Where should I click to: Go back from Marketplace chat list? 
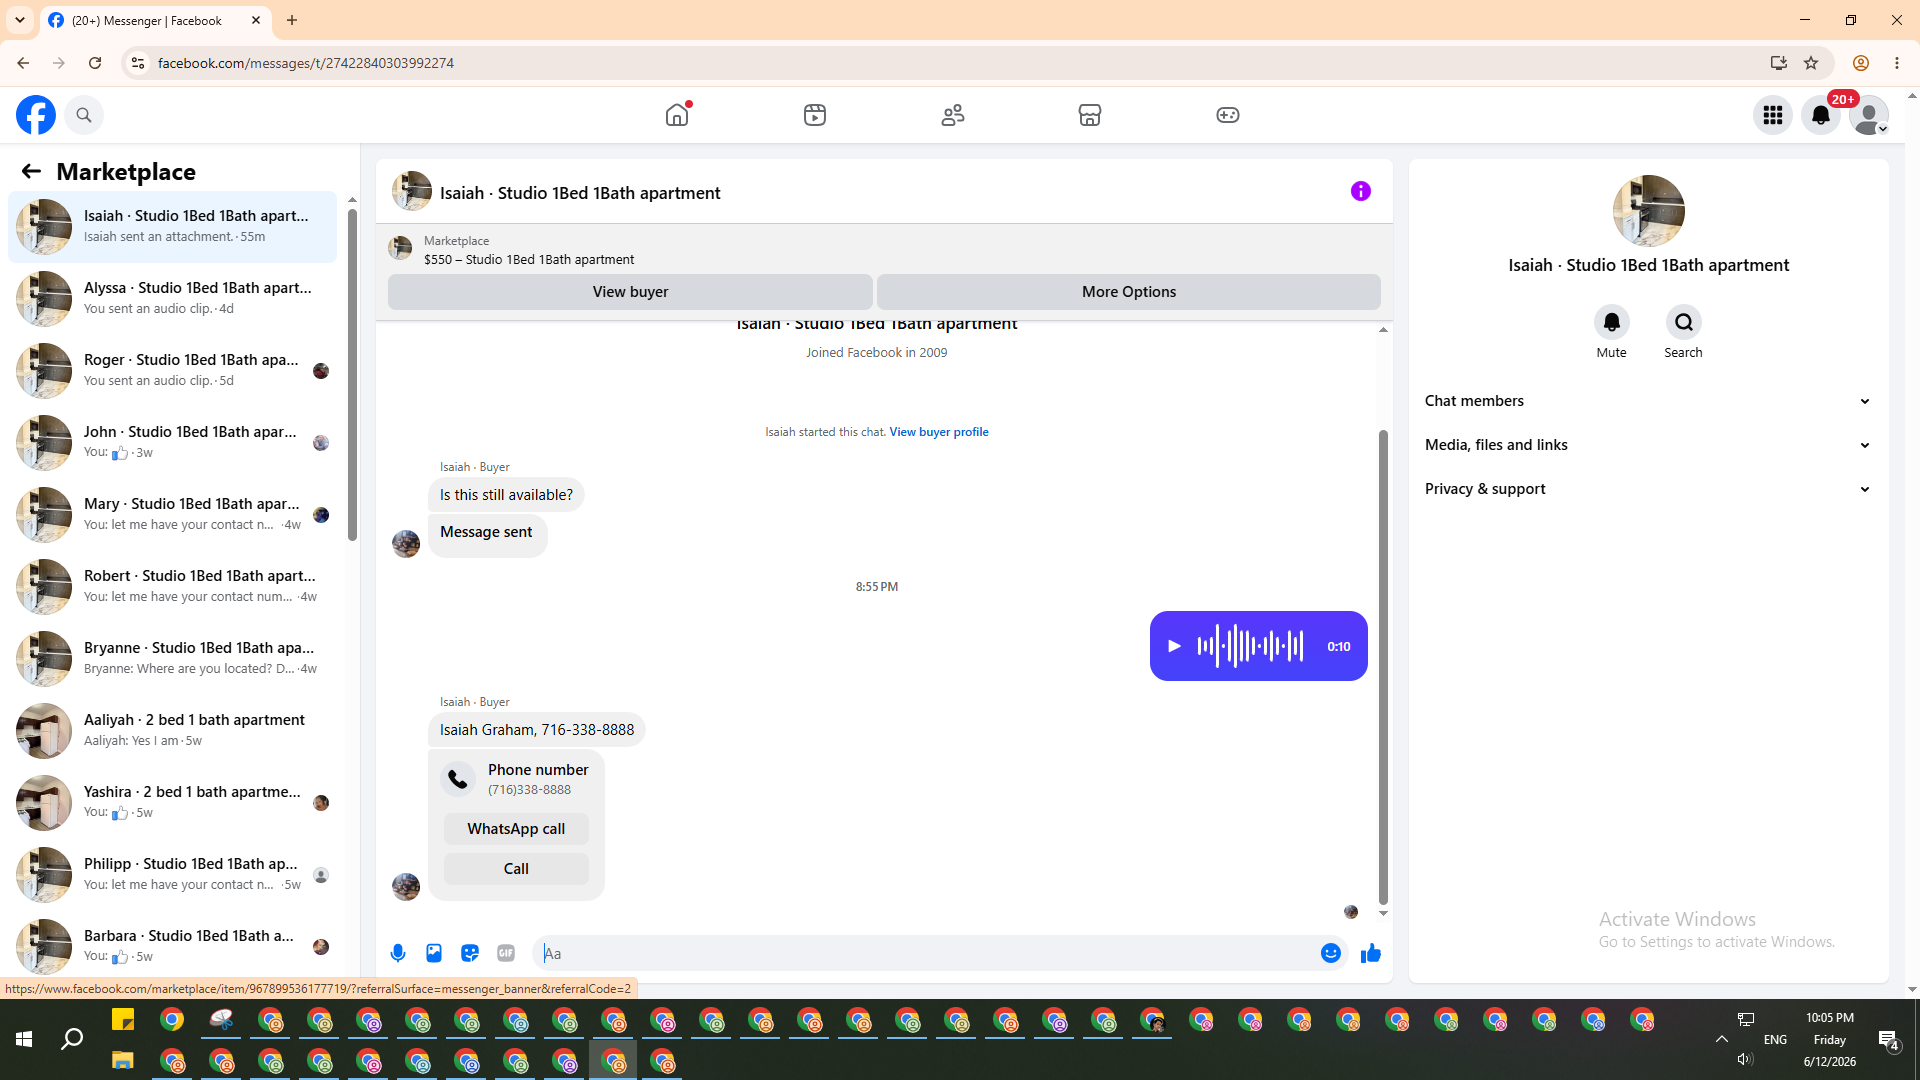pyautogui.click(x=31, y=172)
